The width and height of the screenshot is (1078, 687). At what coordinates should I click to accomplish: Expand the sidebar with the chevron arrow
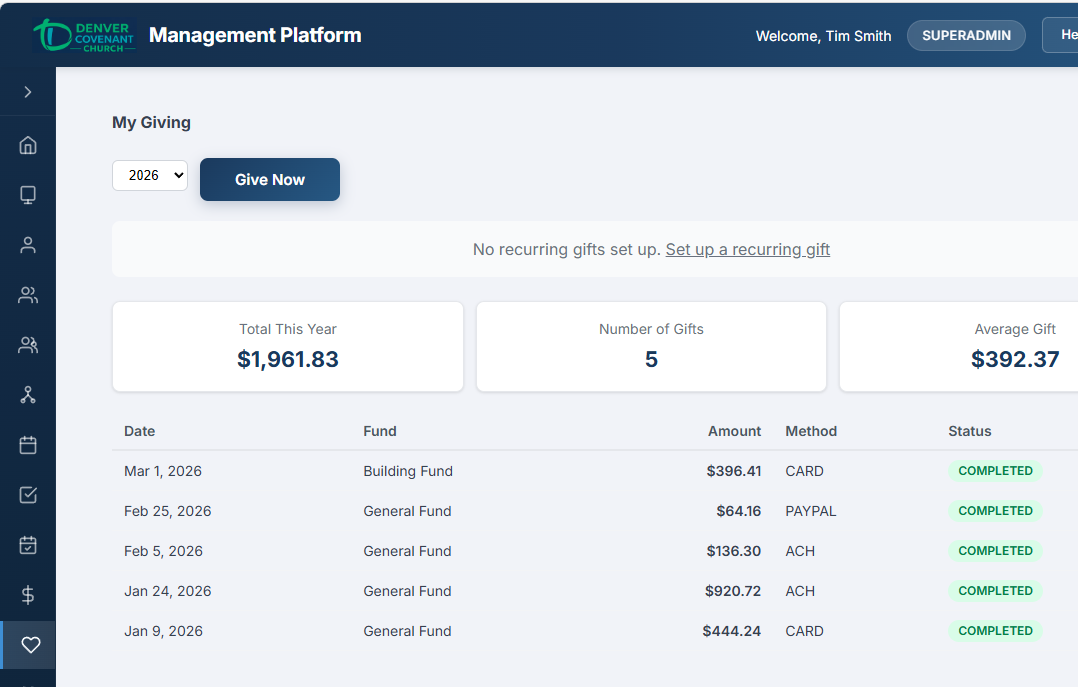coord(28,92)
